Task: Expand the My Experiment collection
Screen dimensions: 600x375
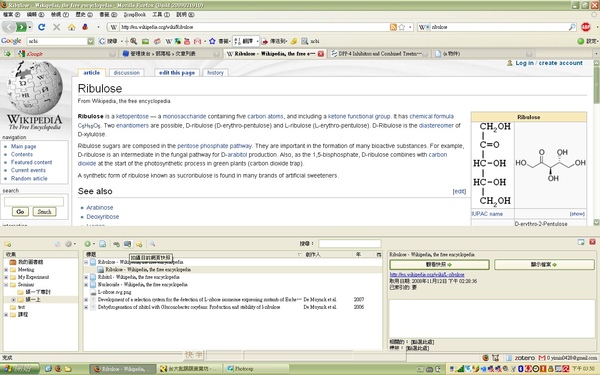Action: pos(6,277)
